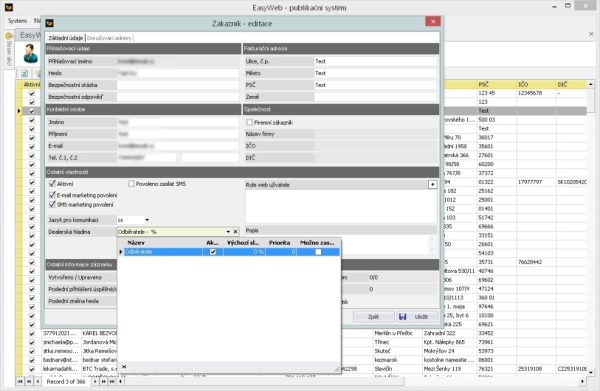
Task: Sort popup list by Priorita column
Action: pyautogui.click(x=281, y=243)
